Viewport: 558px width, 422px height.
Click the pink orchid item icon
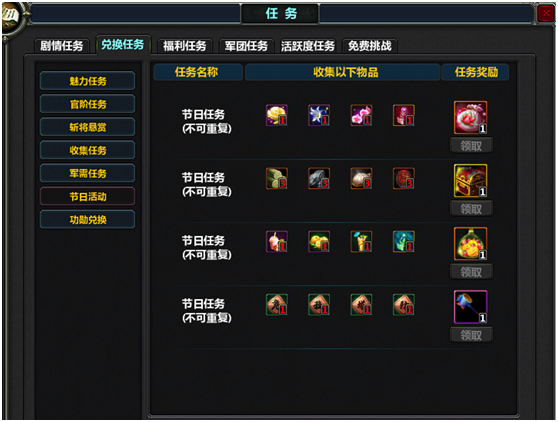[x=361, y=115]
